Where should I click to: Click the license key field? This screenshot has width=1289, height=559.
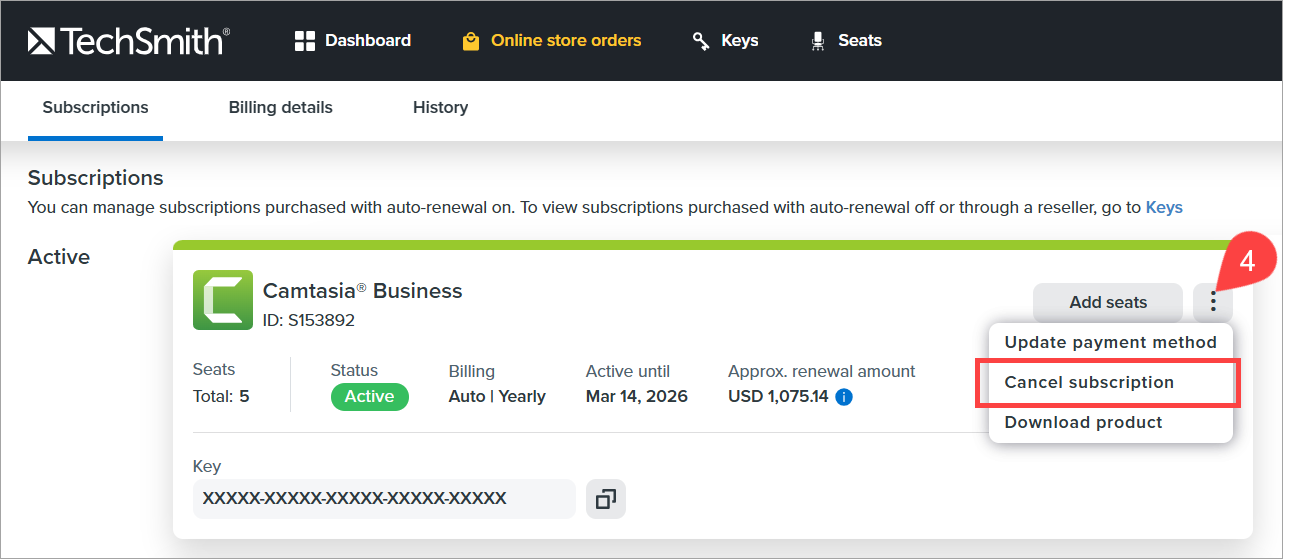click(384, 499)
